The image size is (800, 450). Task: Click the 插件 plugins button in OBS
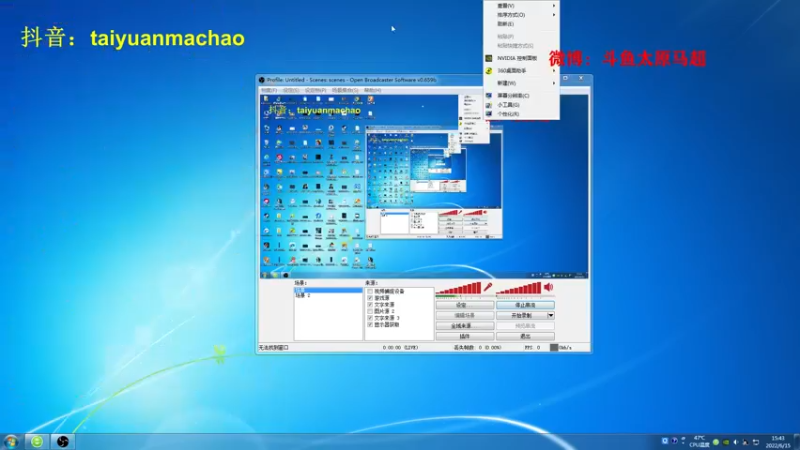[x=465, y=336]
